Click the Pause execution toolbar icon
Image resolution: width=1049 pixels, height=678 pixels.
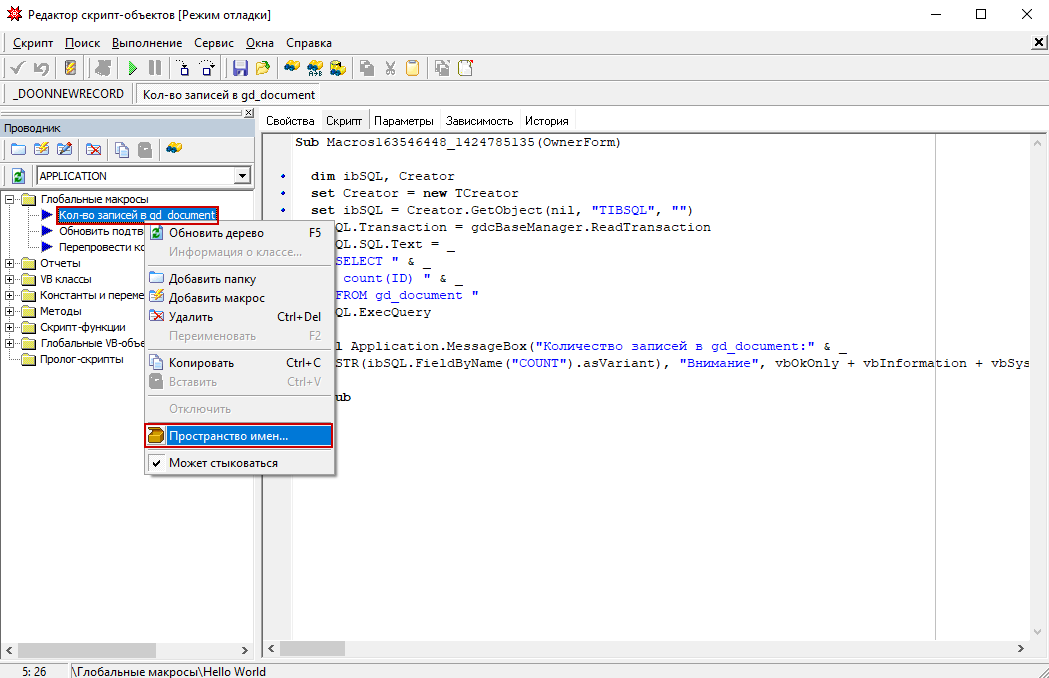pyautogui.click(x=155, y=68)
